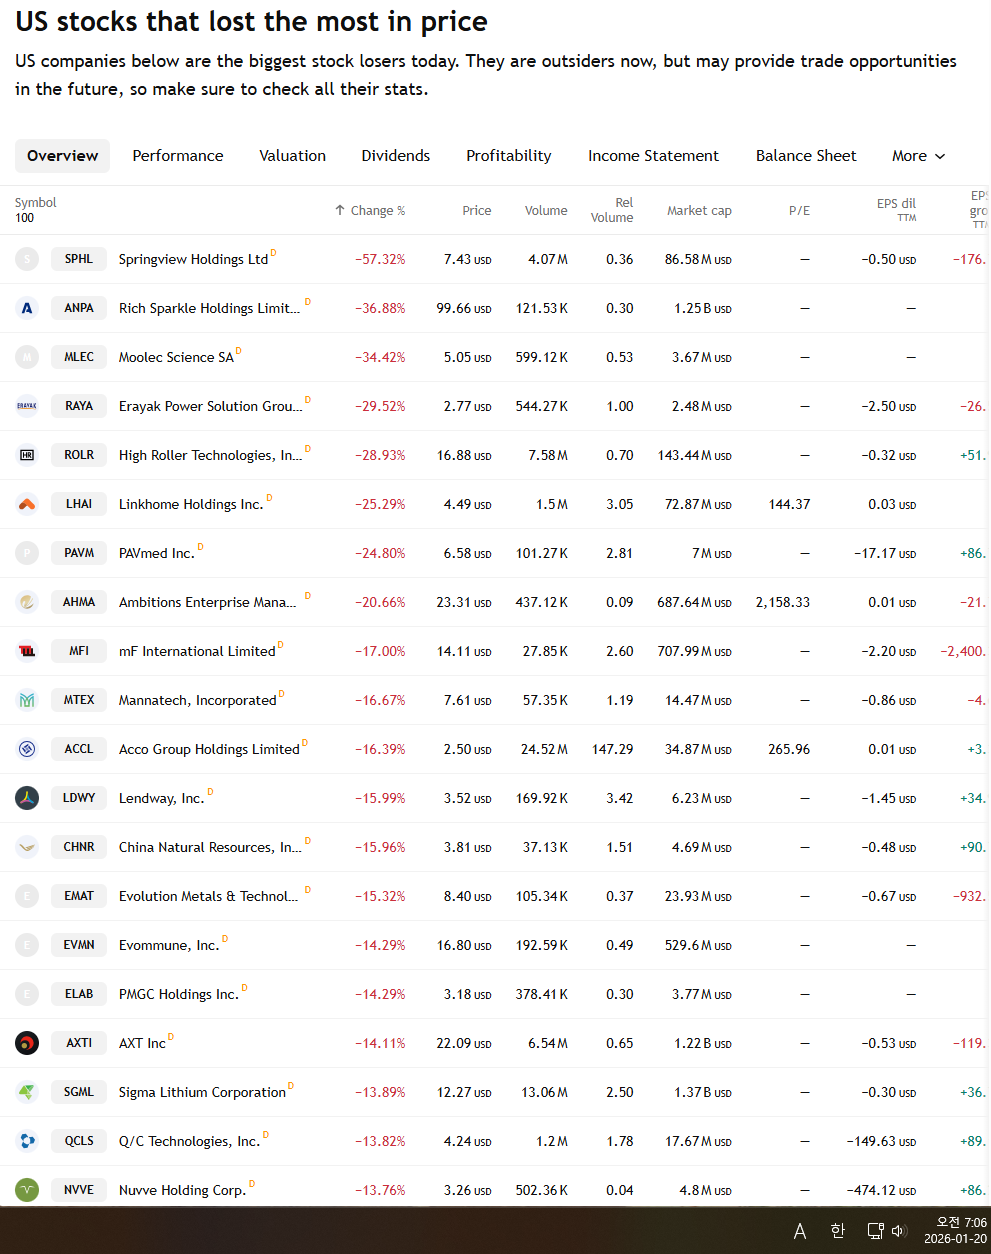
Task: Switch to the Valuation tab
Action: coord(292,156)
